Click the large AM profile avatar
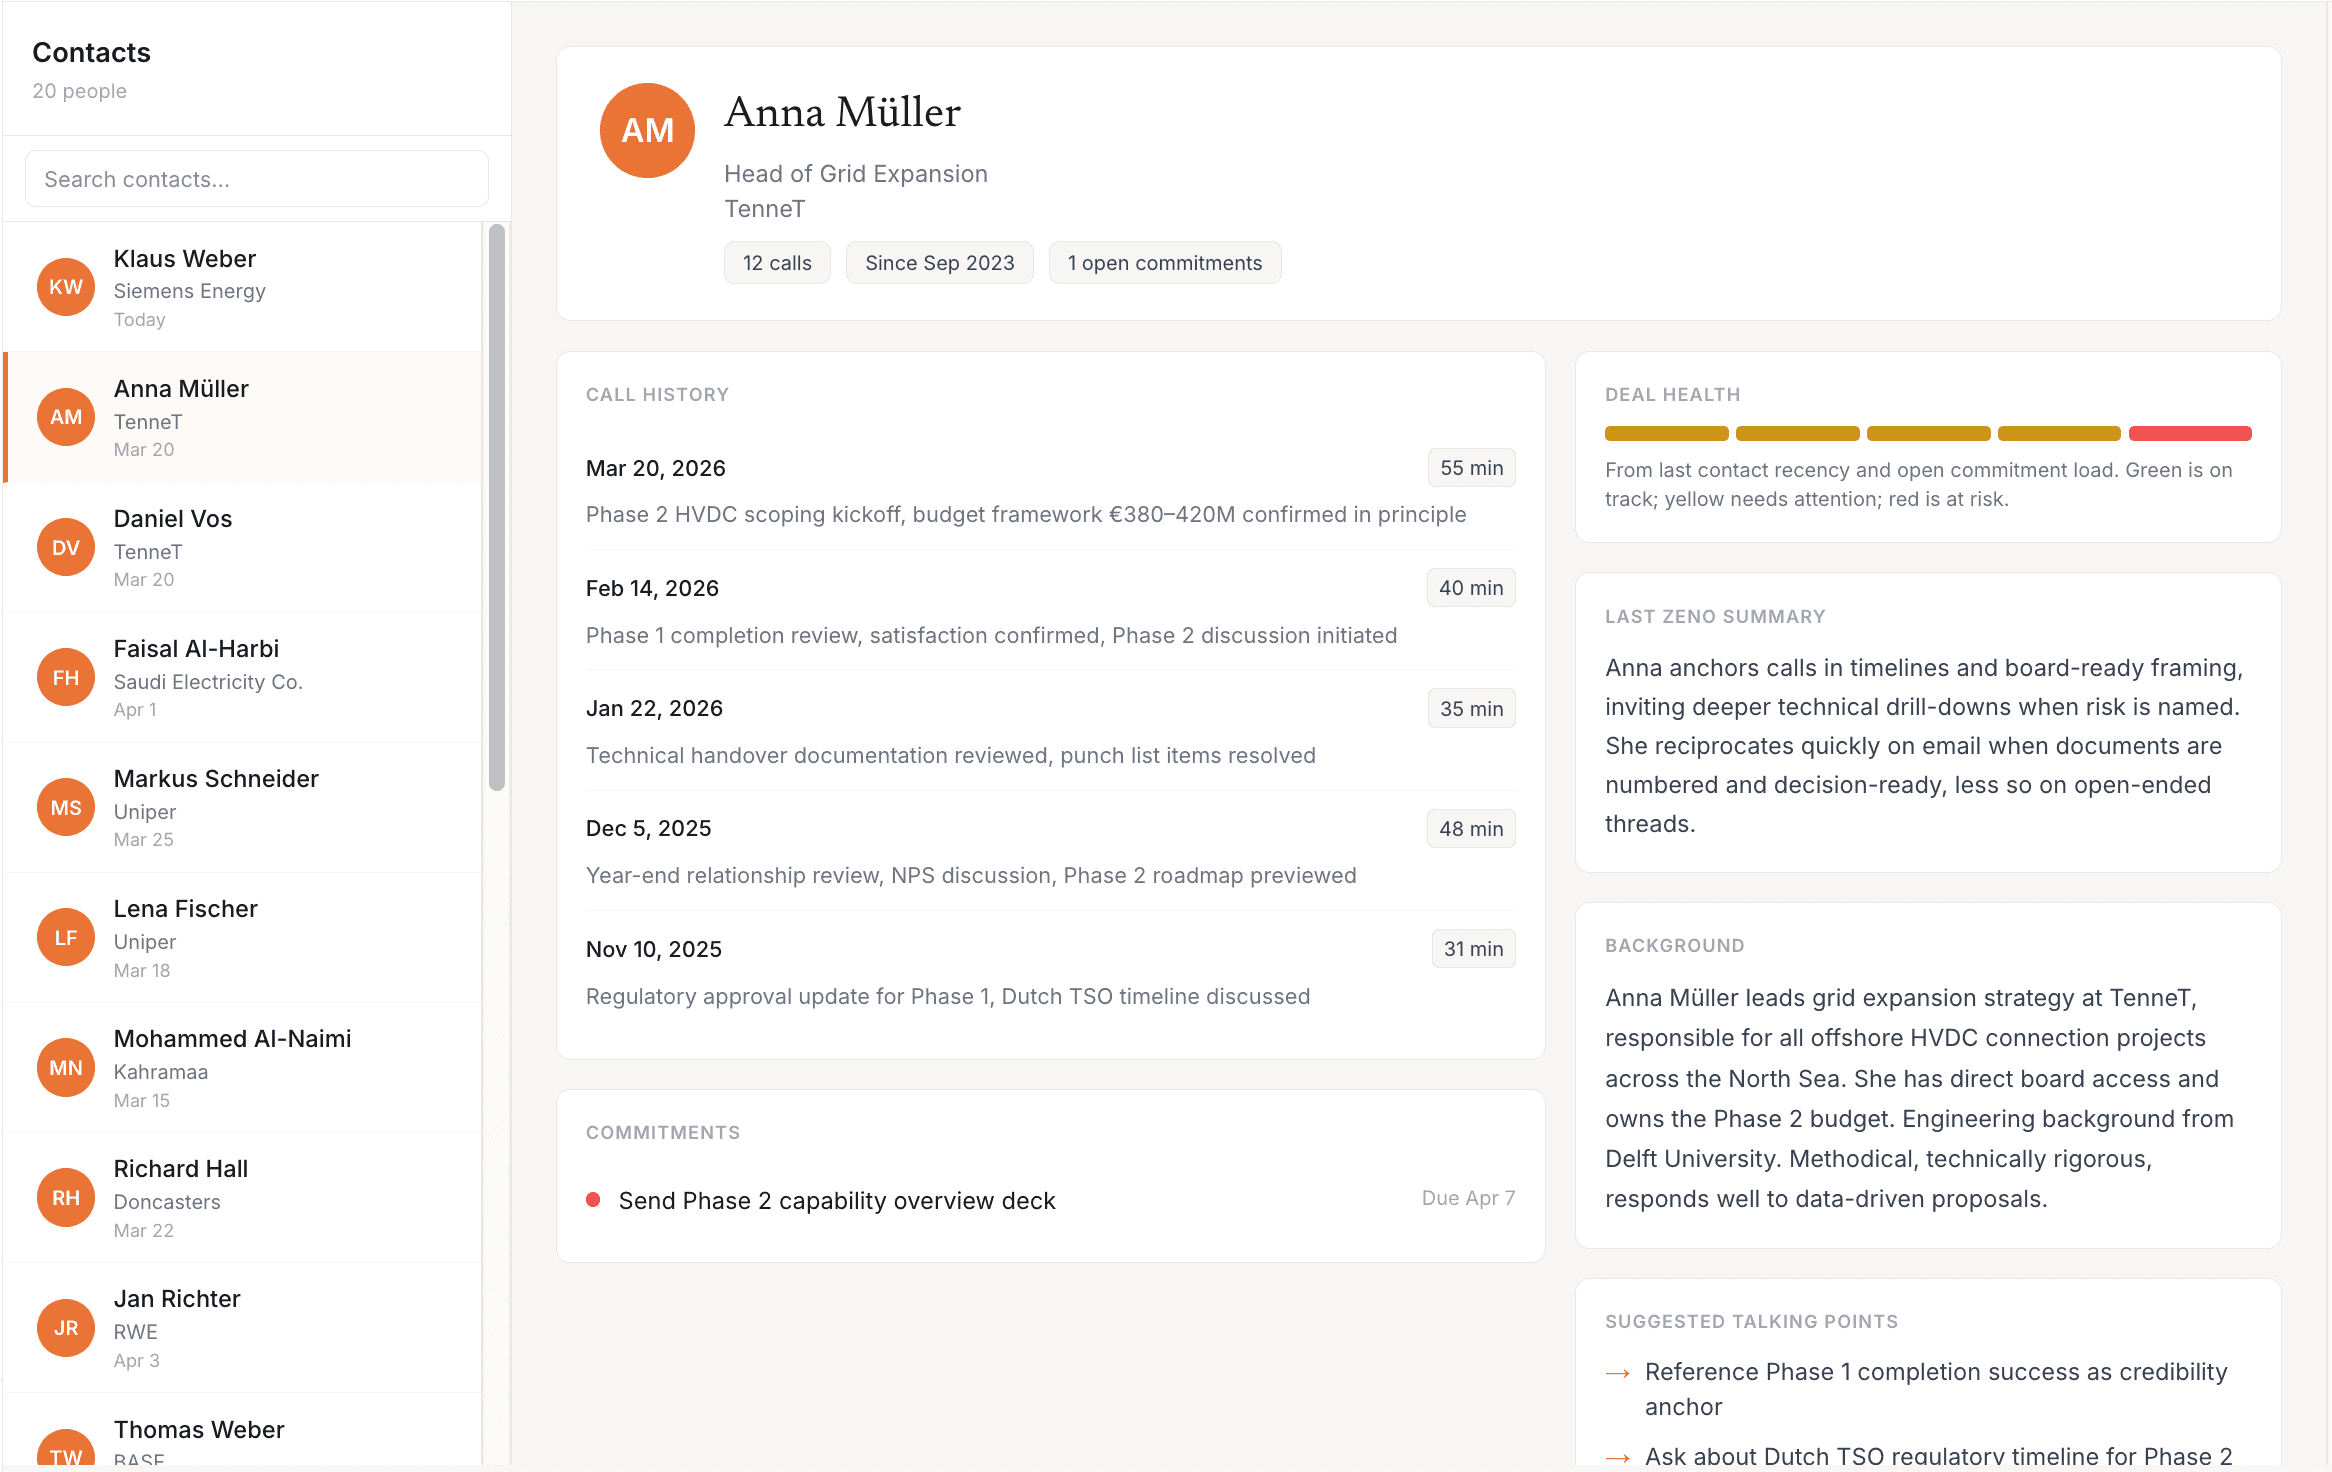This screenshot has width=2332, height=1472. pyautogui.click(x=647, y=130)
